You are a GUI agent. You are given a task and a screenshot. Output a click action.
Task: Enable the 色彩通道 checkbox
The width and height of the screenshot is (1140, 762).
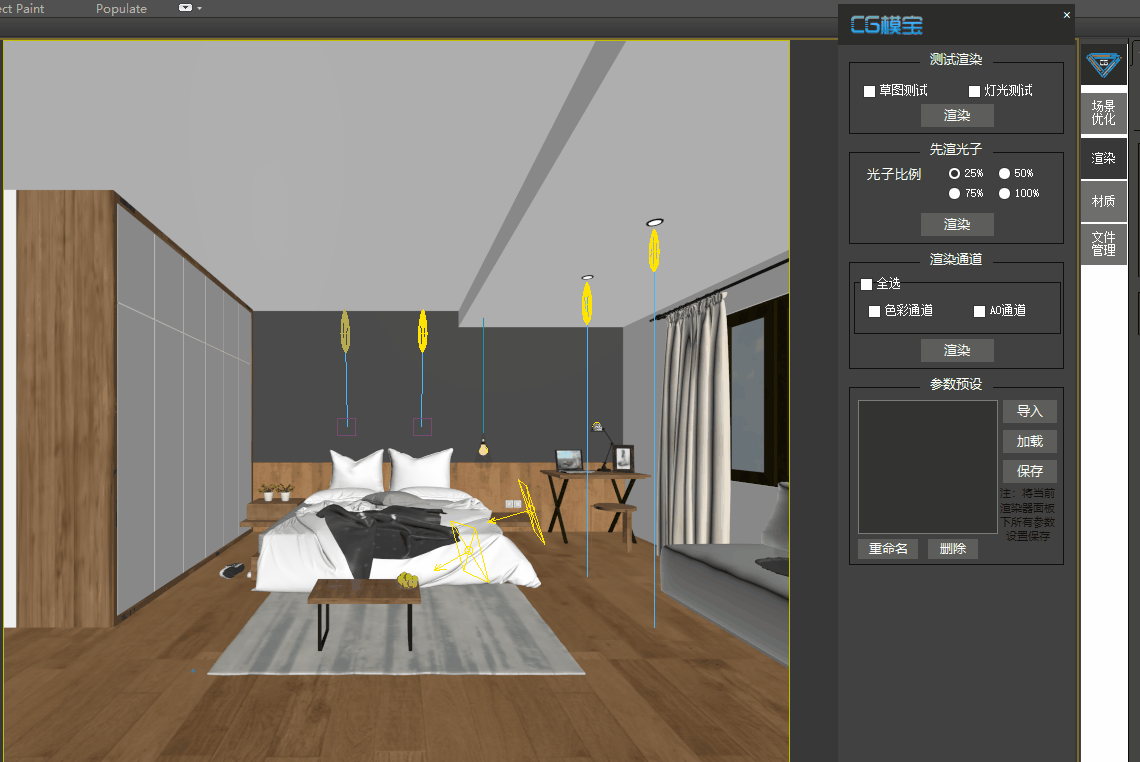873,311
